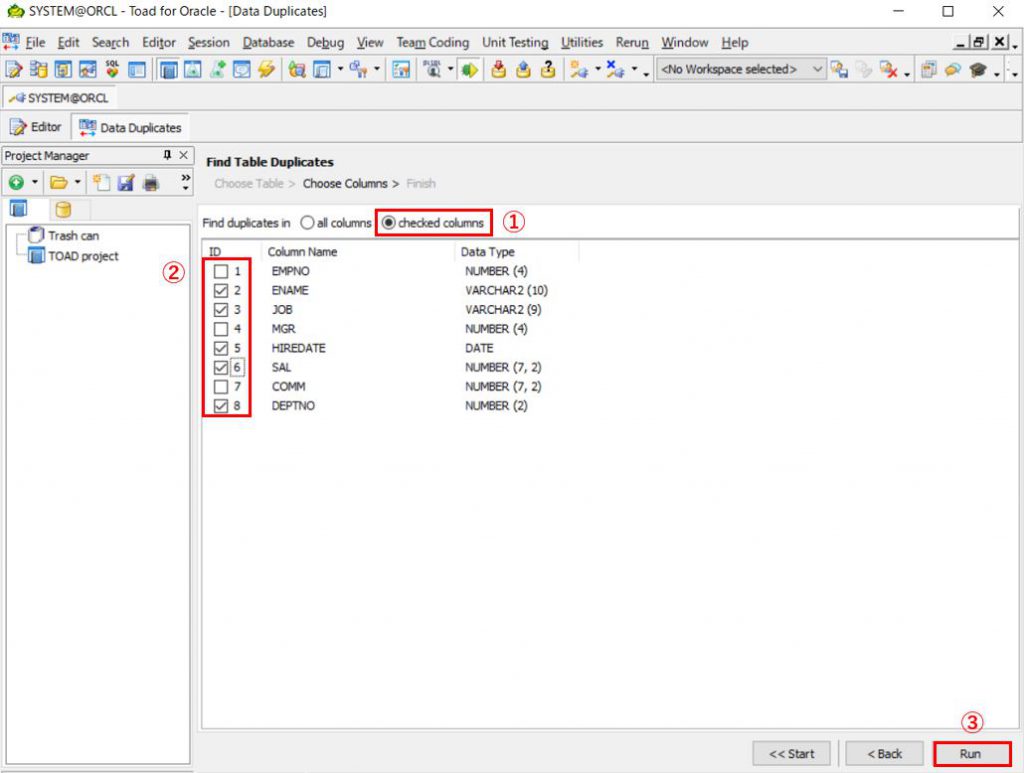
Task: Open the Database menu
Action: pyautogui.click(x=268, y=42)
